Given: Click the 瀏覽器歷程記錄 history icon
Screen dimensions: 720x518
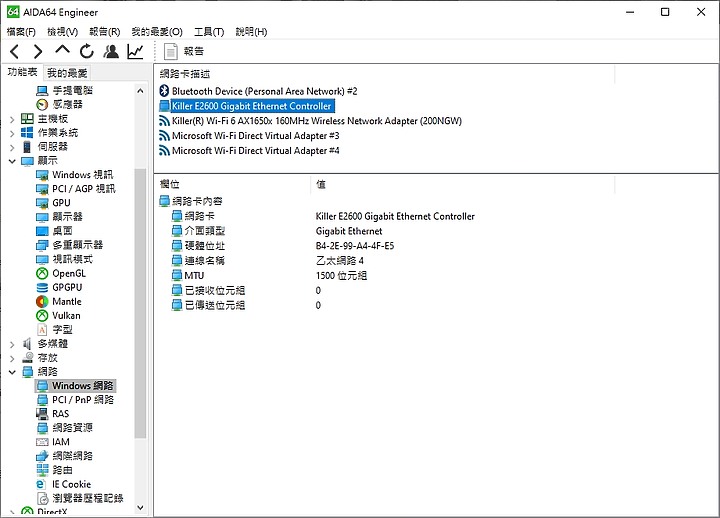Looking at the screenshot, I should [42, 498].
